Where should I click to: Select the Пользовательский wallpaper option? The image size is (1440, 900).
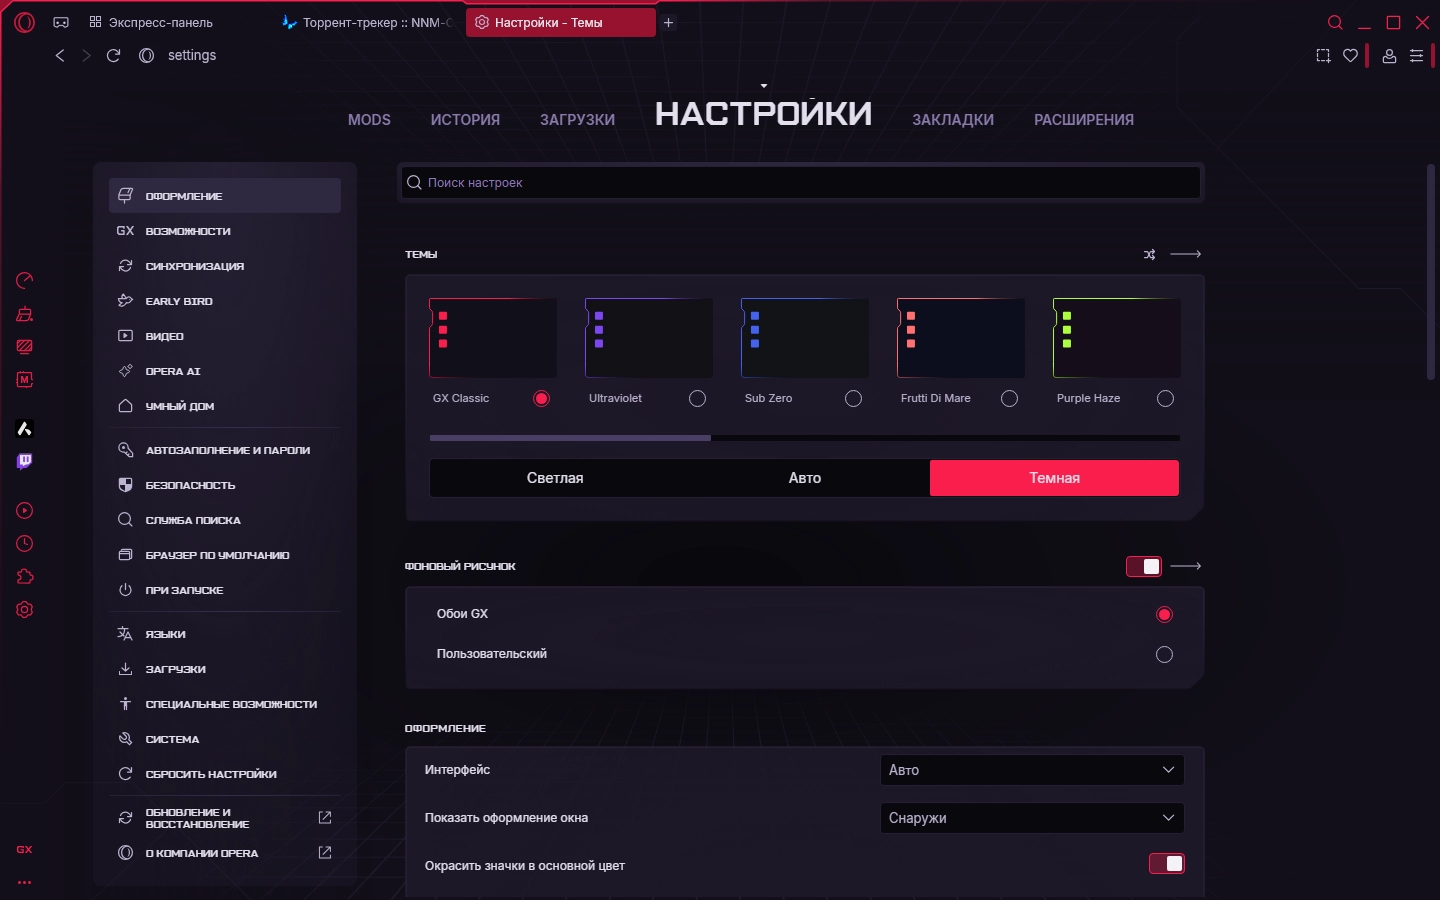[x=1164, y=655]
